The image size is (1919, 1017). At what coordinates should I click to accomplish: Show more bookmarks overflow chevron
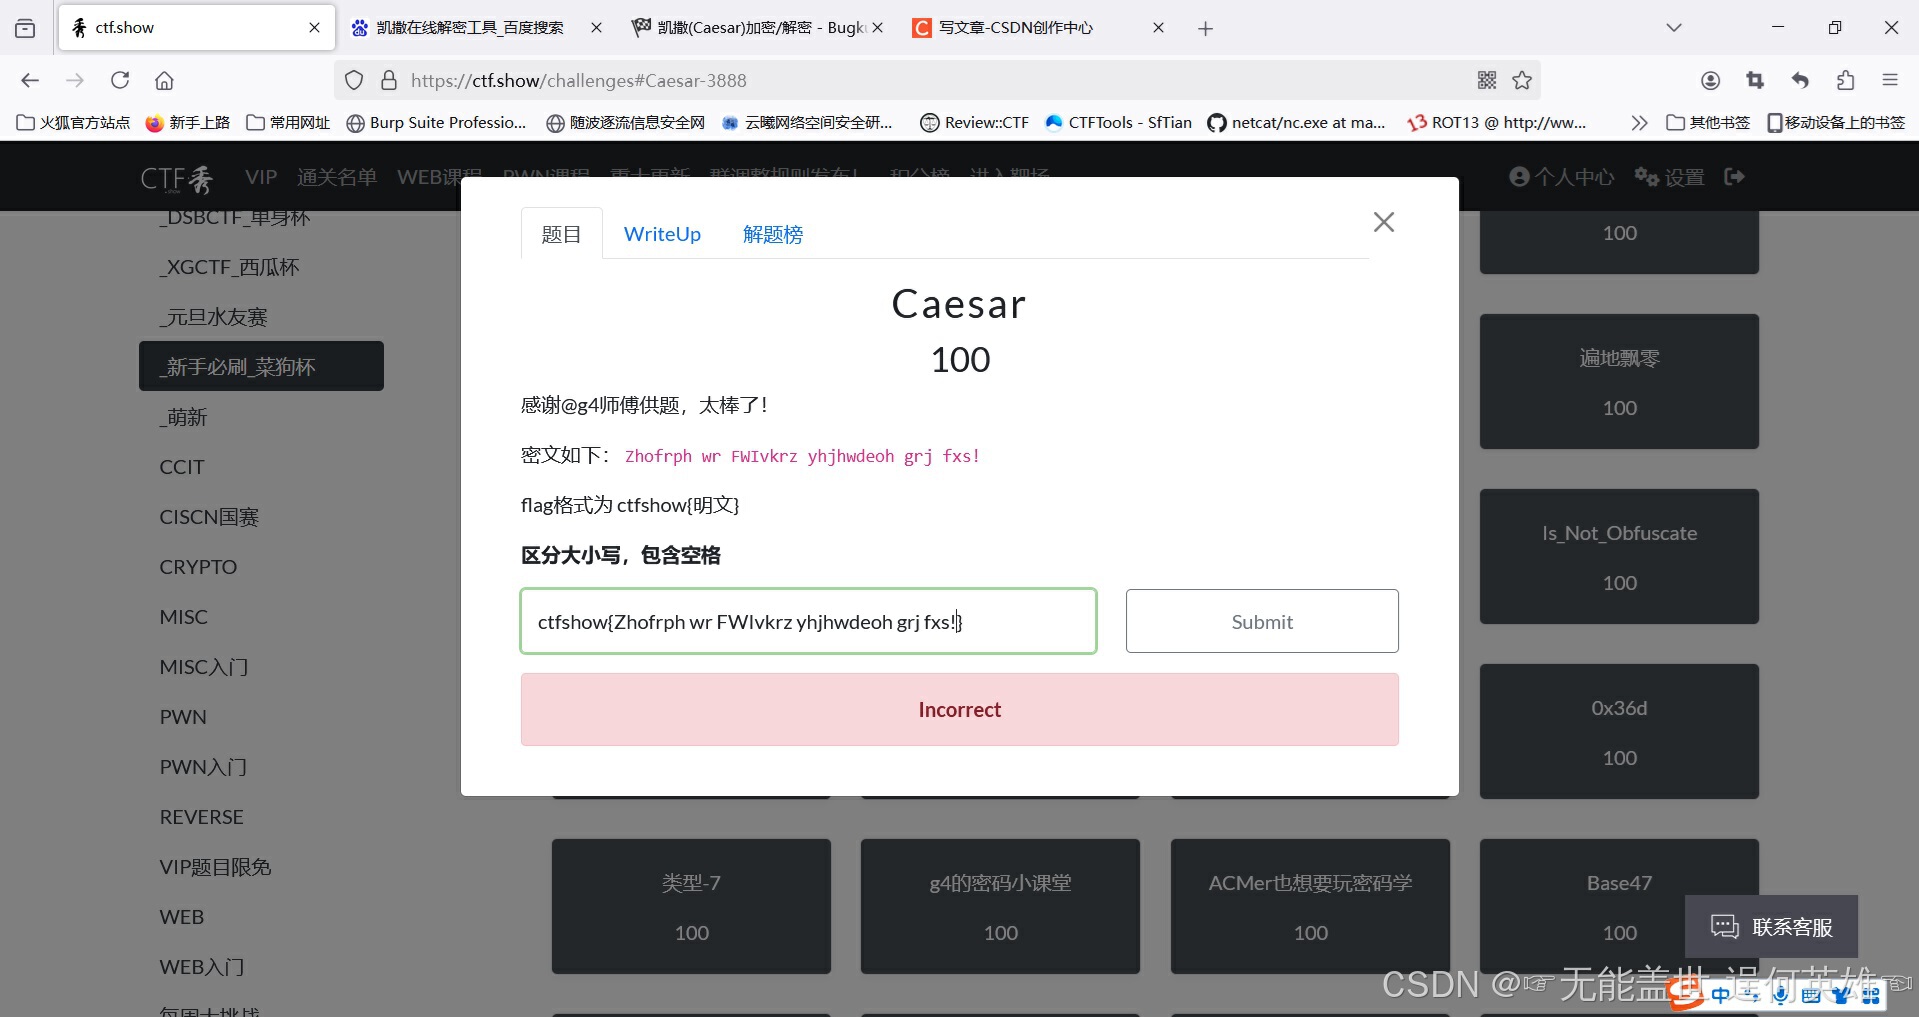coord(1638,122)
